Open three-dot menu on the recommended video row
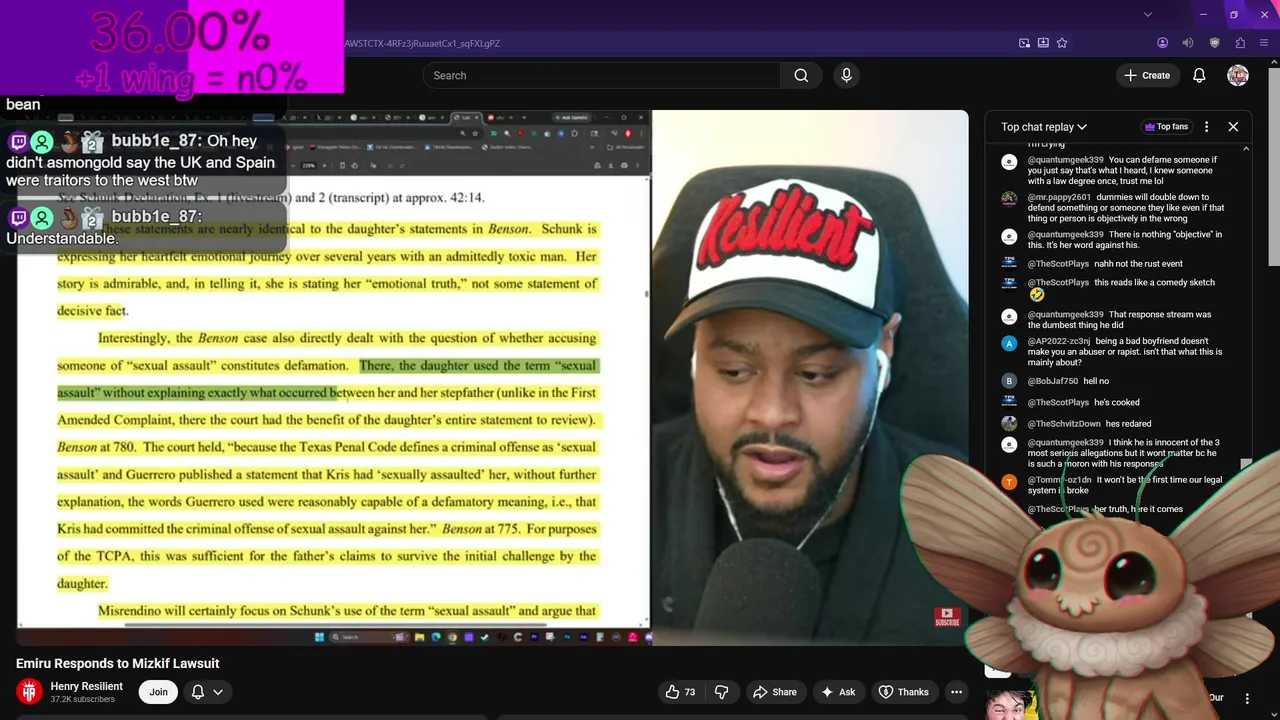 [x=1247, y=698]
